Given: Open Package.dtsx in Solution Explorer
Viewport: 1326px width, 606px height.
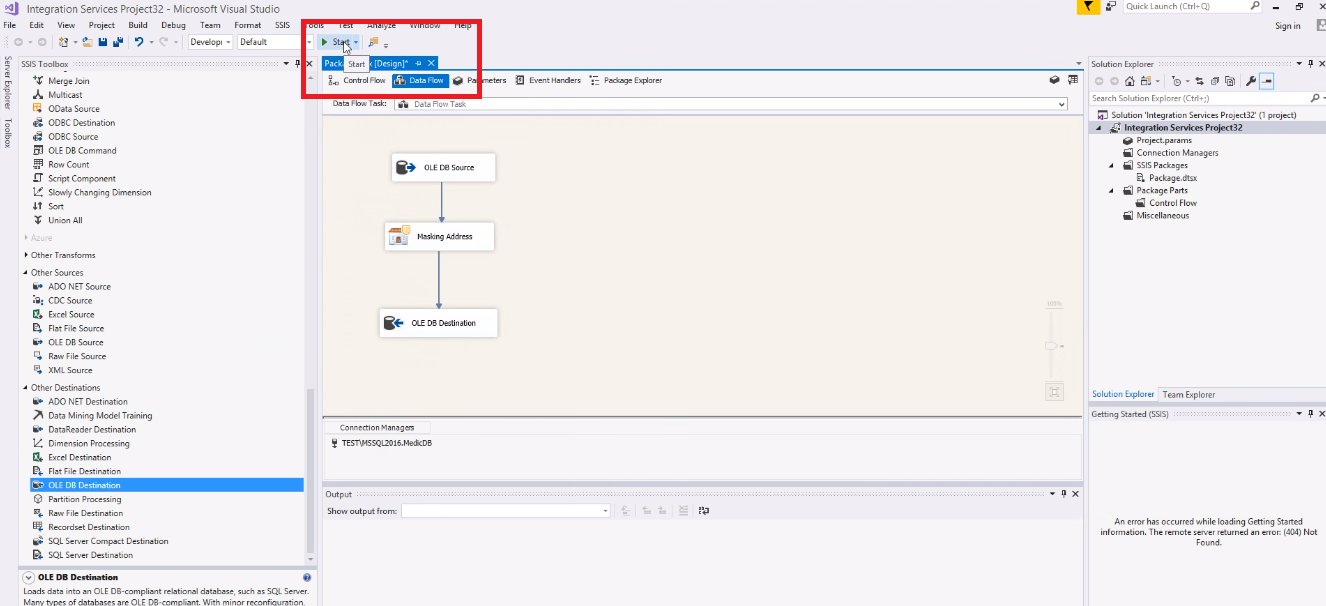Looking at the screenshot, I should (1172, 178).
